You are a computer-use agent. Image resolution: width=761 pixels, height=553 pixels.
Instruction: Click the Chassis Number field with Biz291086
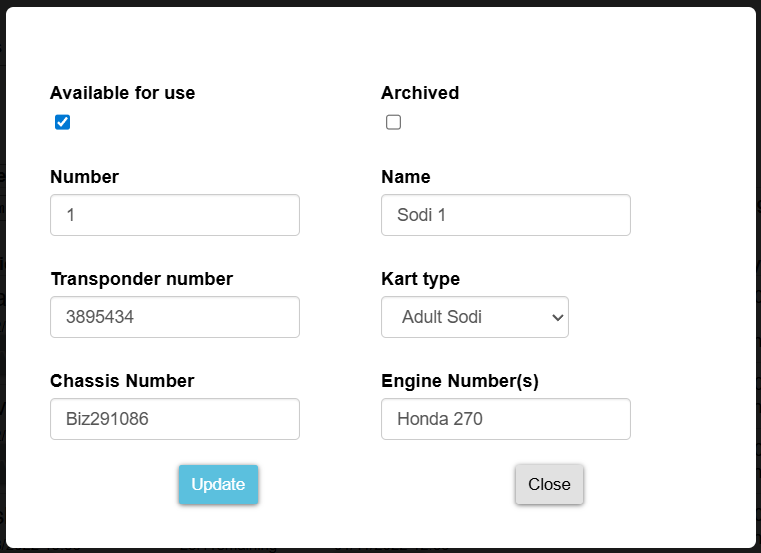coord(175,419)
